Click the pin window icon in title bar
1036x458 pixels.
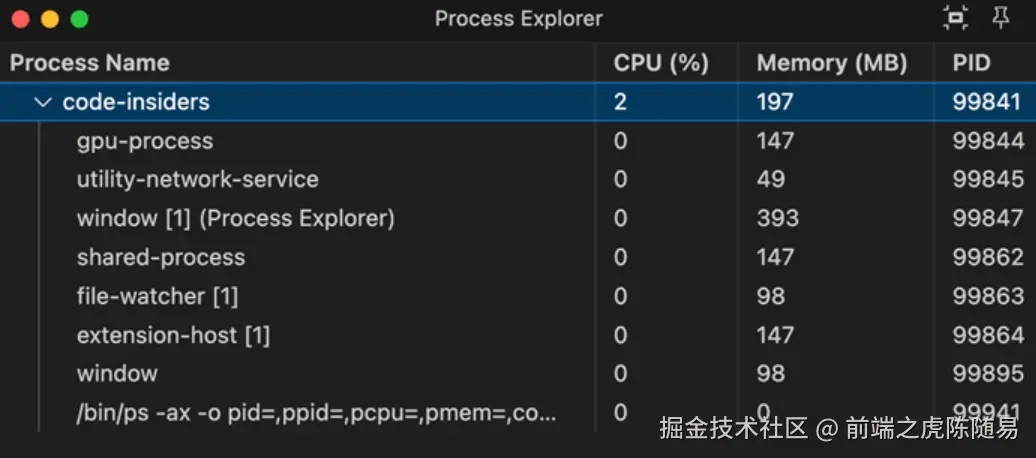tap(1000, 17)
